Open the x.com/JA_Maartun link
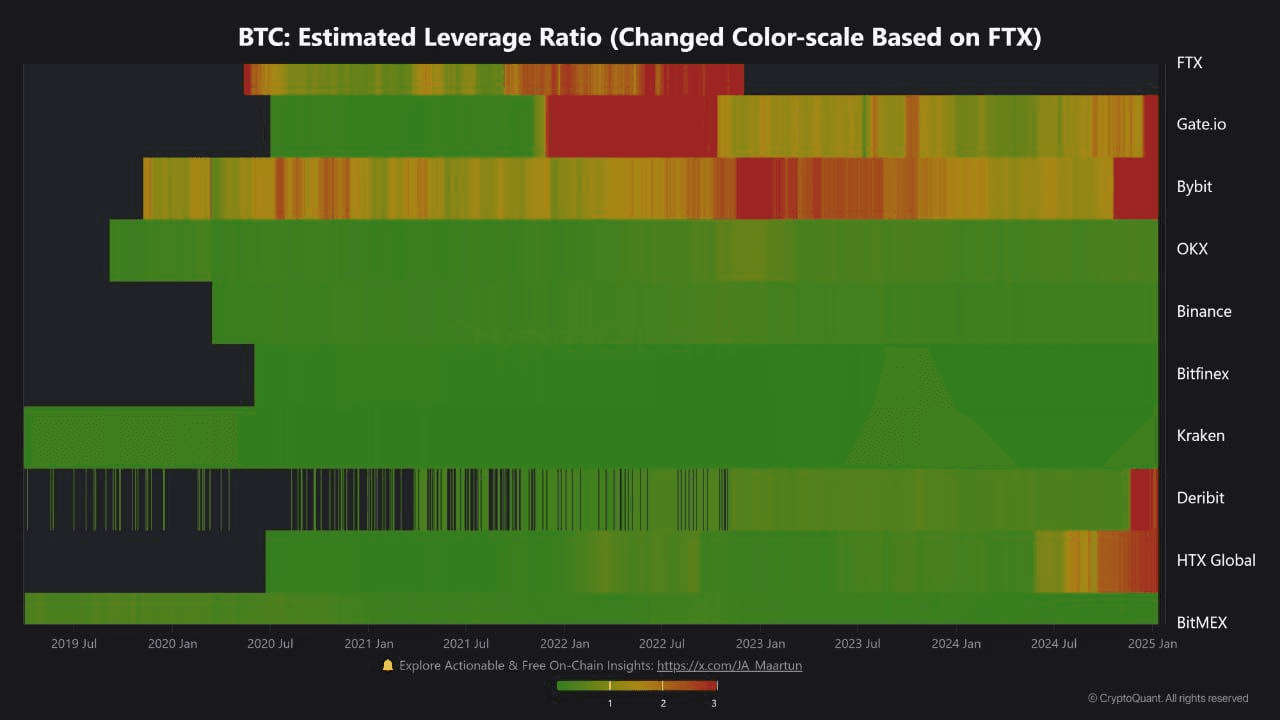Screen dimensions: 1280x720 click(729, 665)
